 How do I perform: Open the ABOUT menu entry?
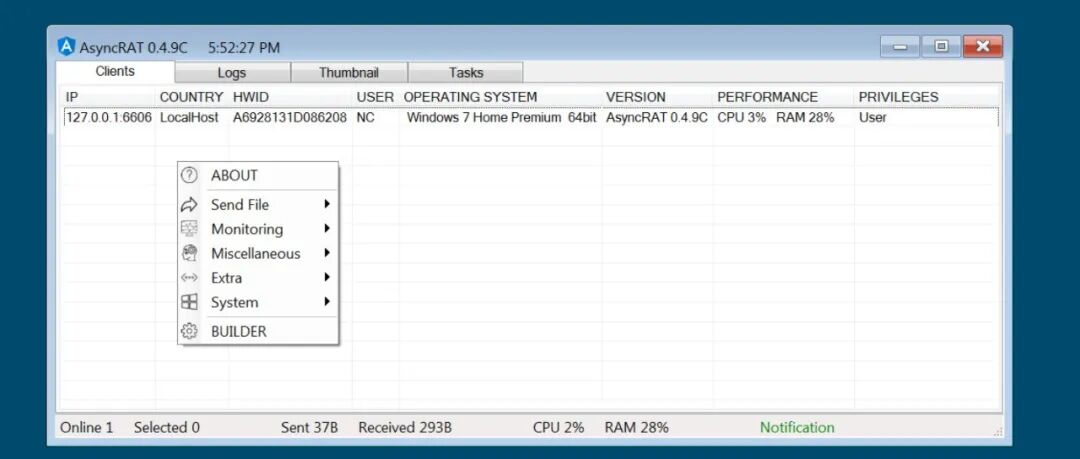(x=258, y=175)
